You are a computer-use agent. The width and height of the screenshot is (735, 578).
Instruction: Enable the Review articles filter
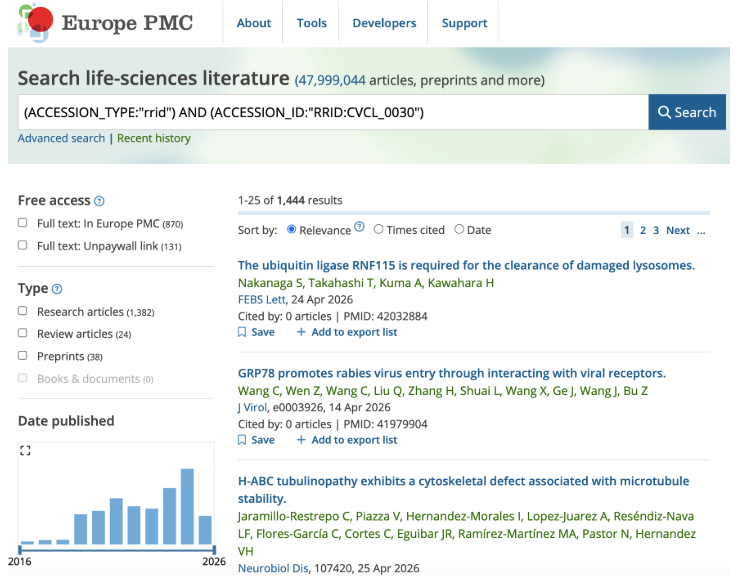point(22,333)
